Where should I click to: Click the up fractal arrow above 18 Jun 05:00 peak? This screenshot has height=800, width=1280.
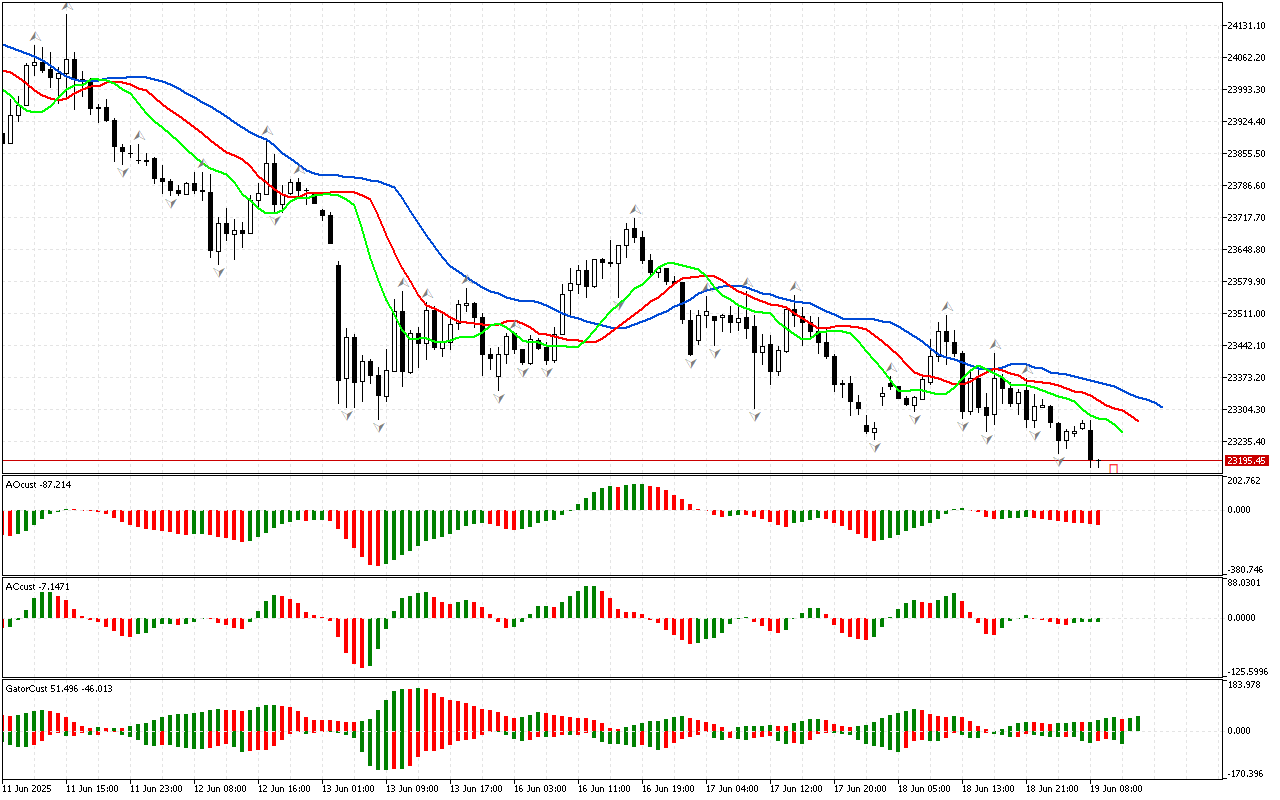[946, 306]
